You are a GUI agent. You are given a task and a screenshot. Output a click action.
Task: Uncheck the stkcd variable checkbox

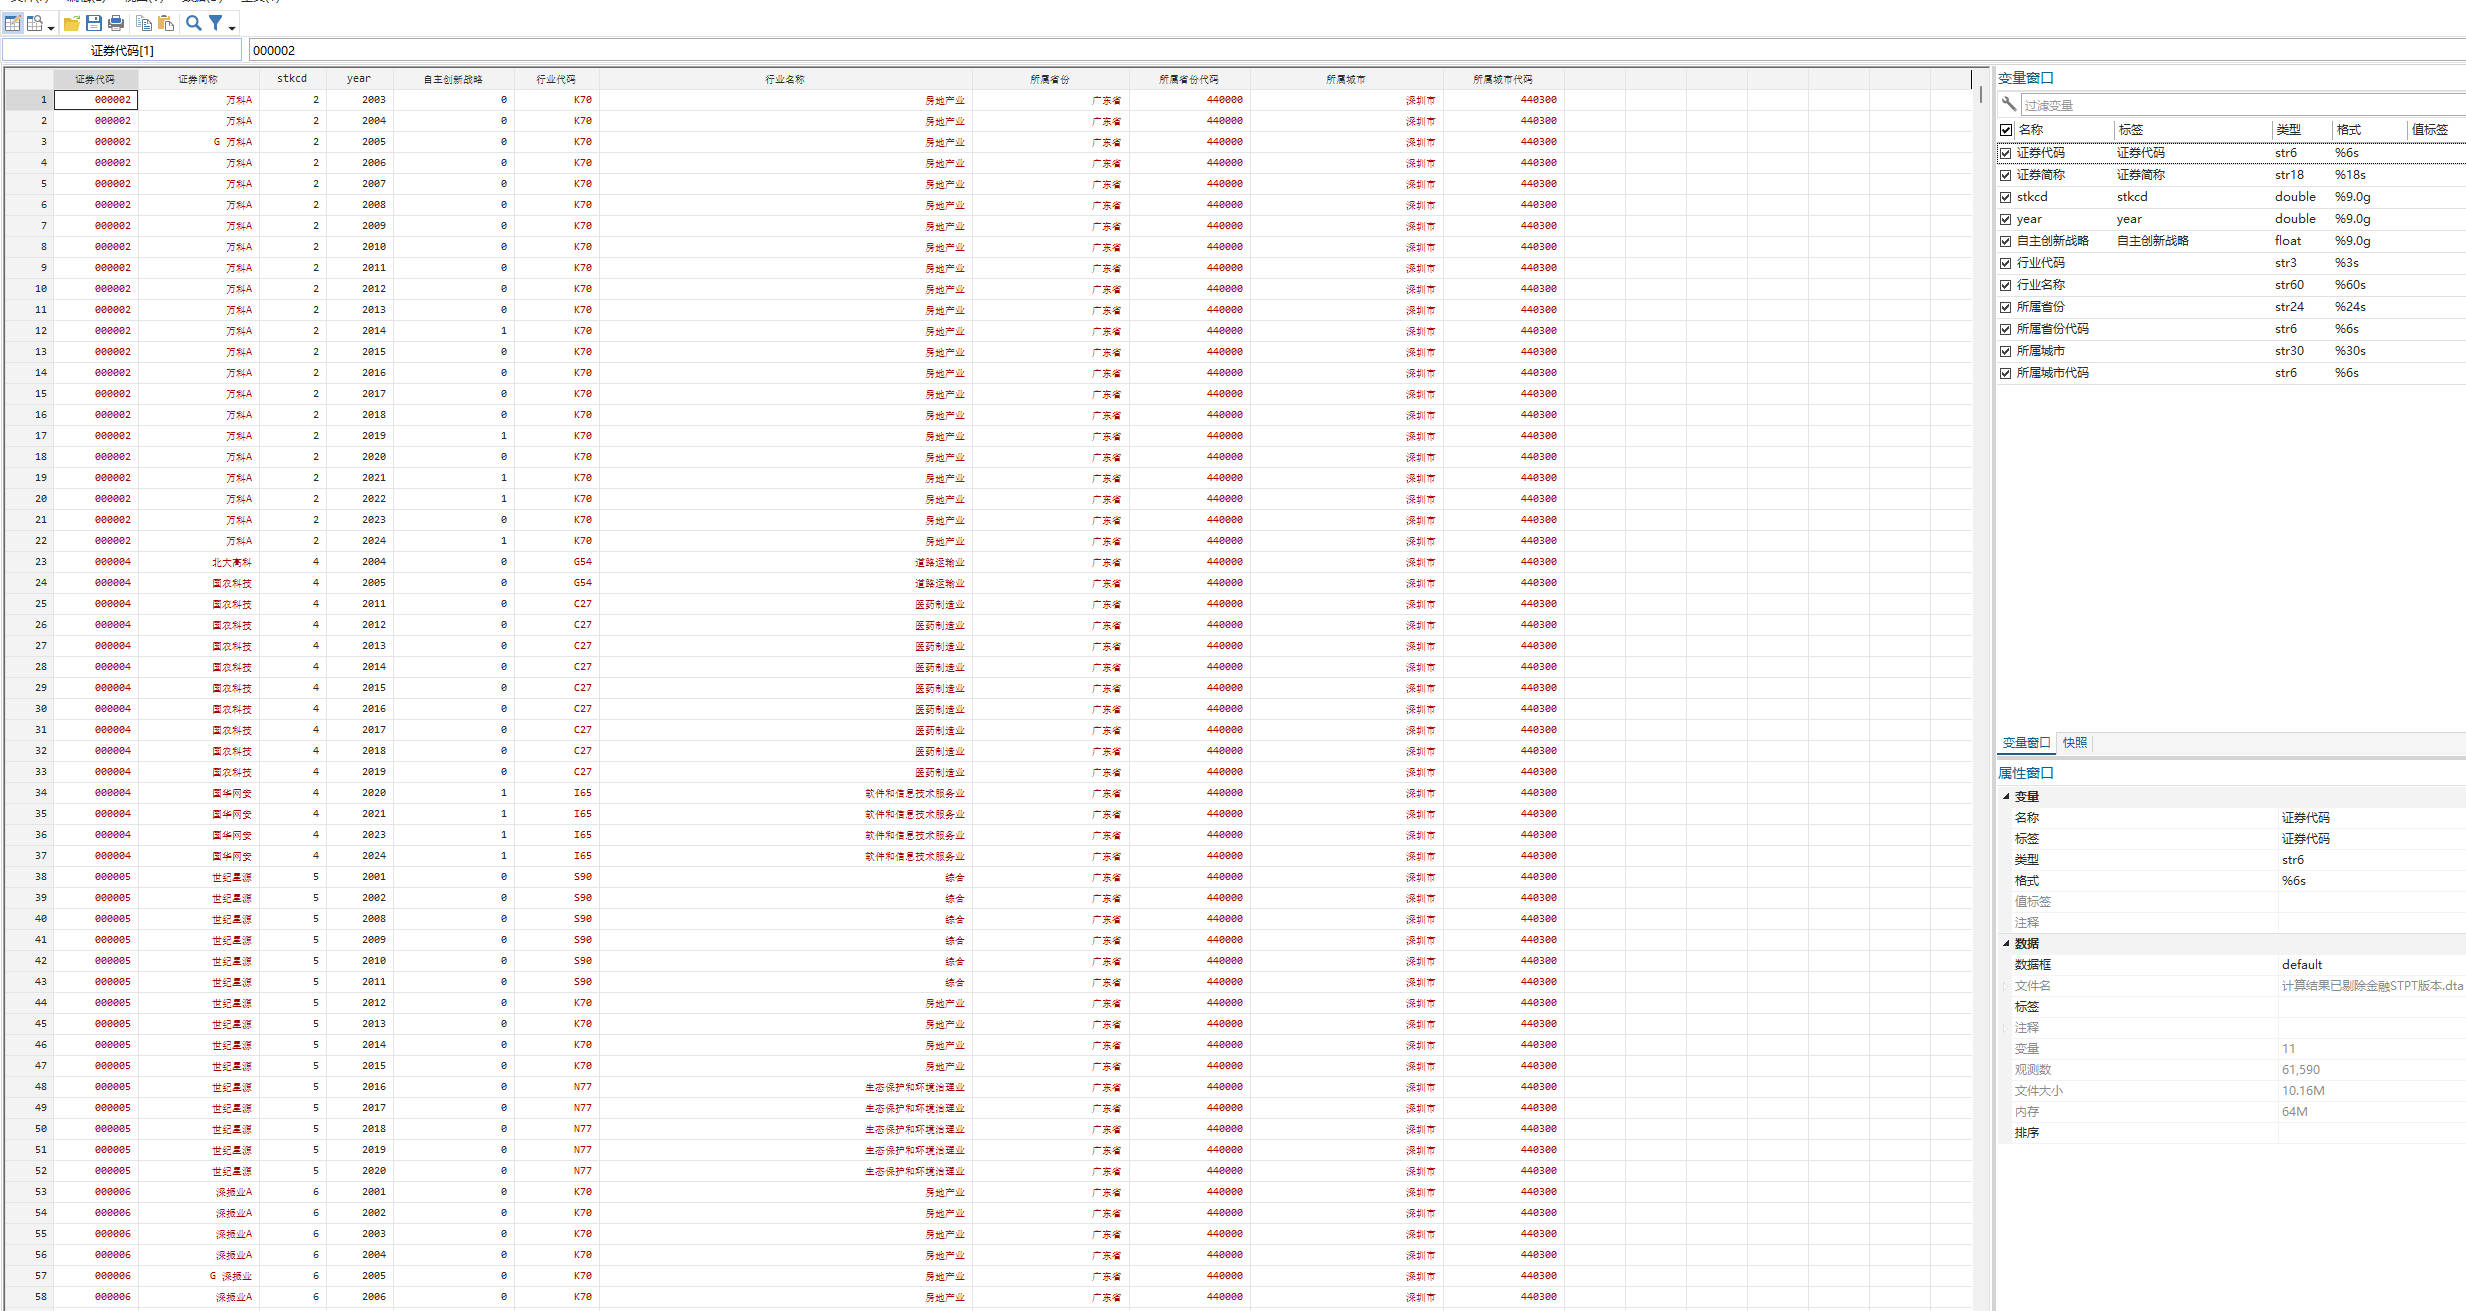[2006, 197]
